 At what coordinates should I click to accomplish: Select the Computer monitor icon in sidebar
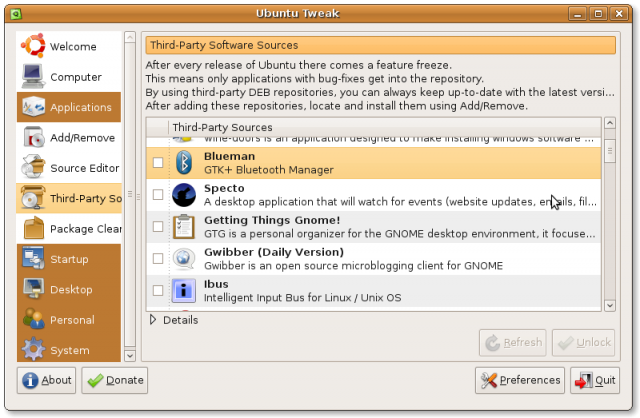pyautogui.click(x=33, y=76)
